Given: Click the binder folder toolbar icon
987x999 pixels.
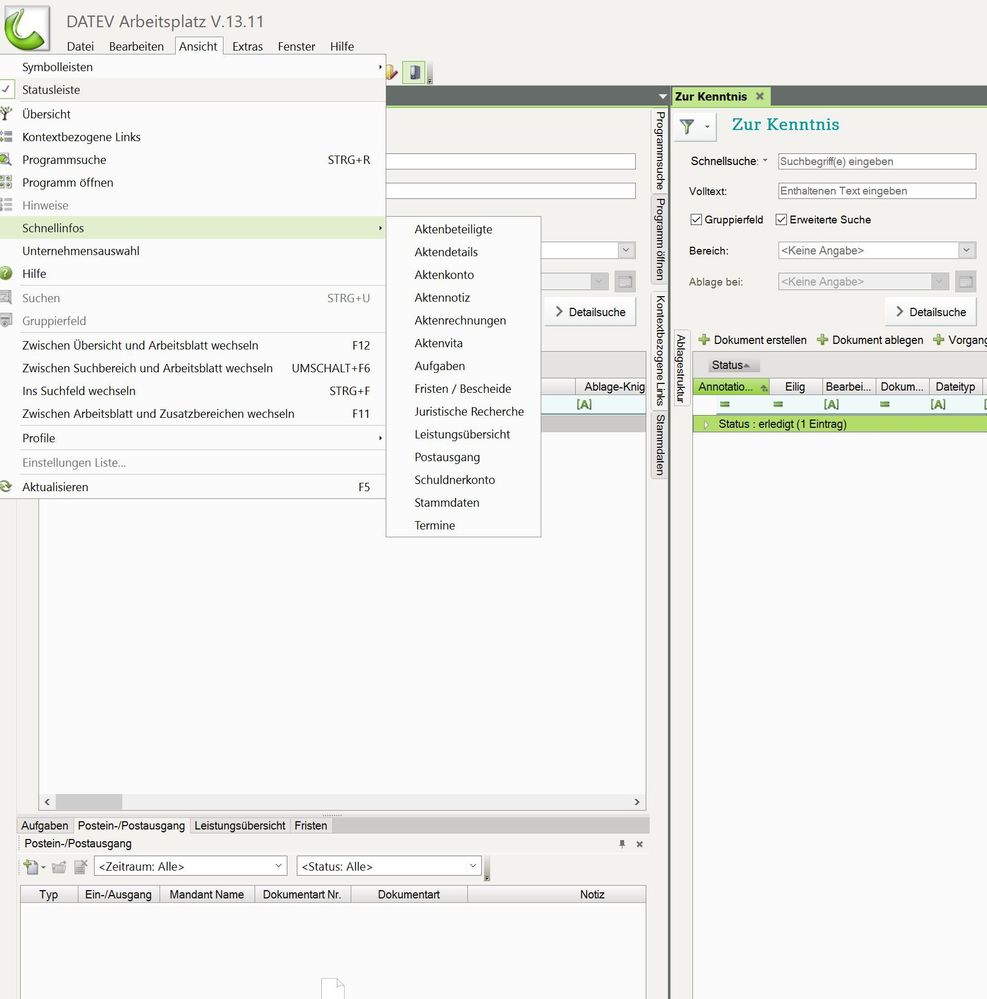Looking at the screenshot, I should click(414, 72).
